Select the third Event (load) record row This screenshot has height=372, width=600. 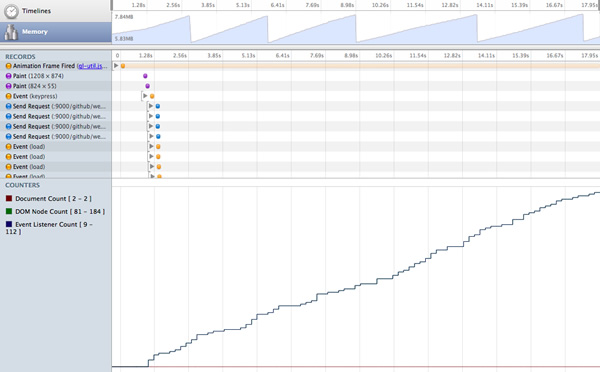pyautogui.click(x=55, y=167)
